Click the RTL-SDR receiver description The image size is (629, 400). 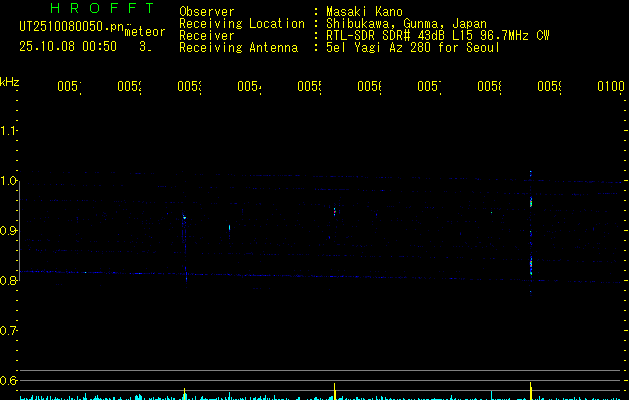pyautogui.click(x=438, y=36)
